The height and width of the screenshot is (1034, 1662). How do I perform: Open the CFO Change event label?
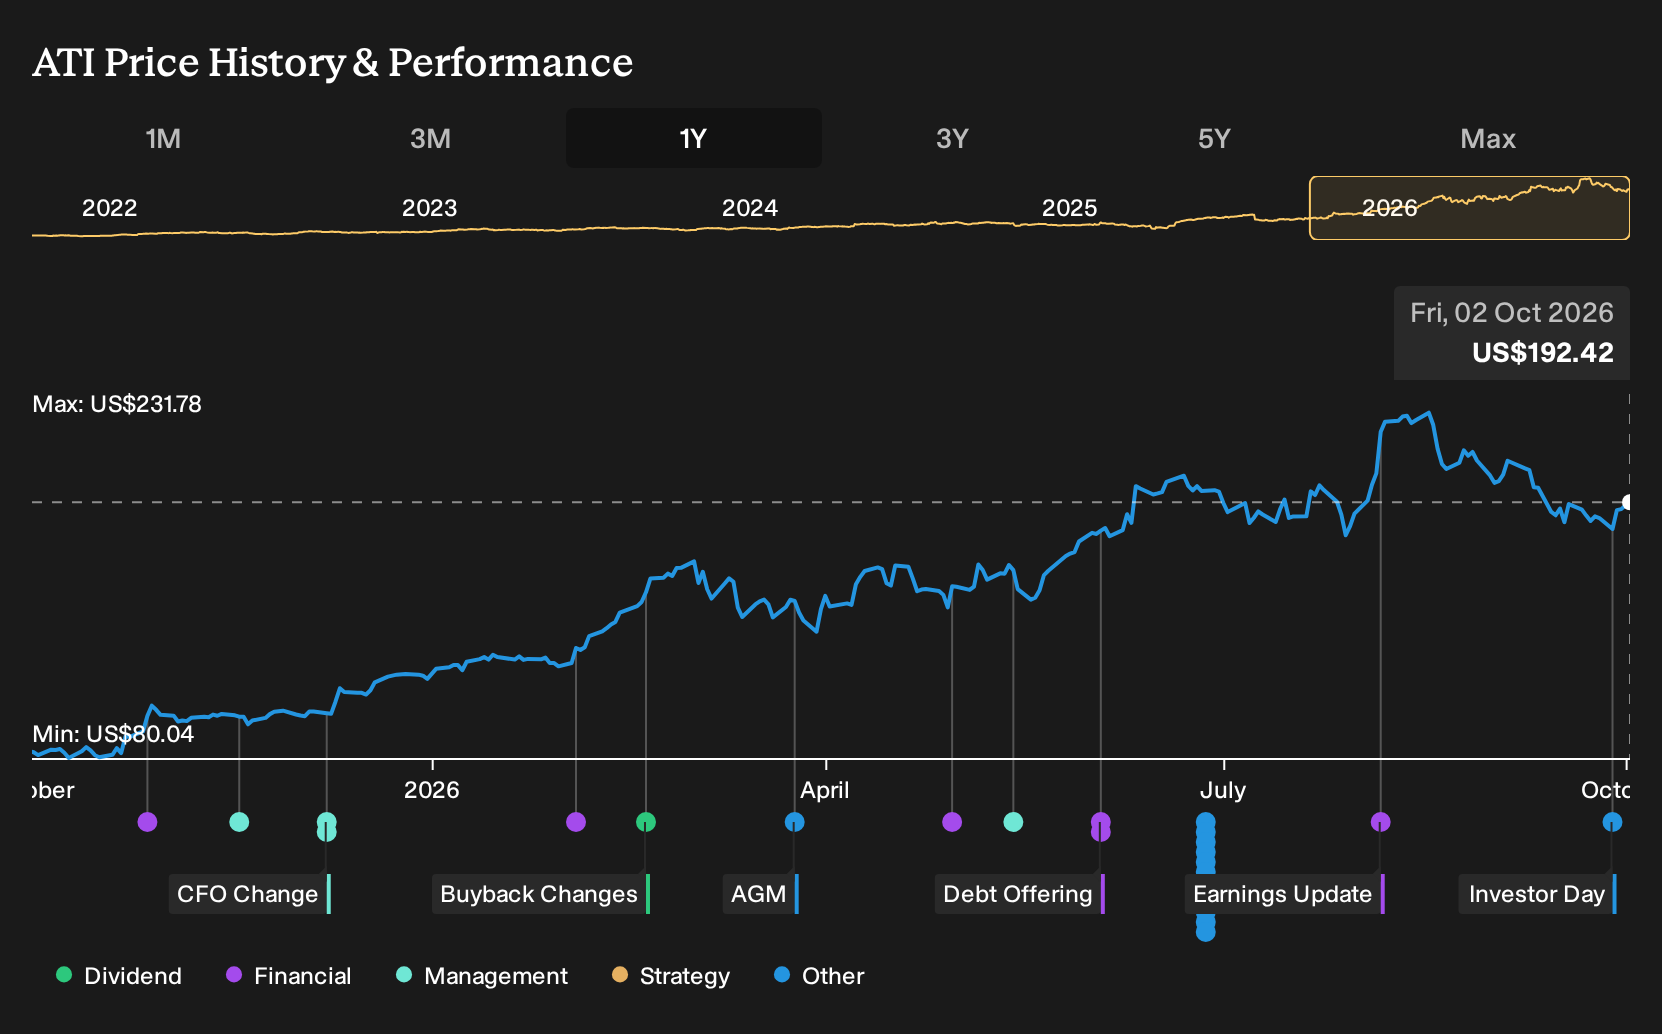point(250,894)
